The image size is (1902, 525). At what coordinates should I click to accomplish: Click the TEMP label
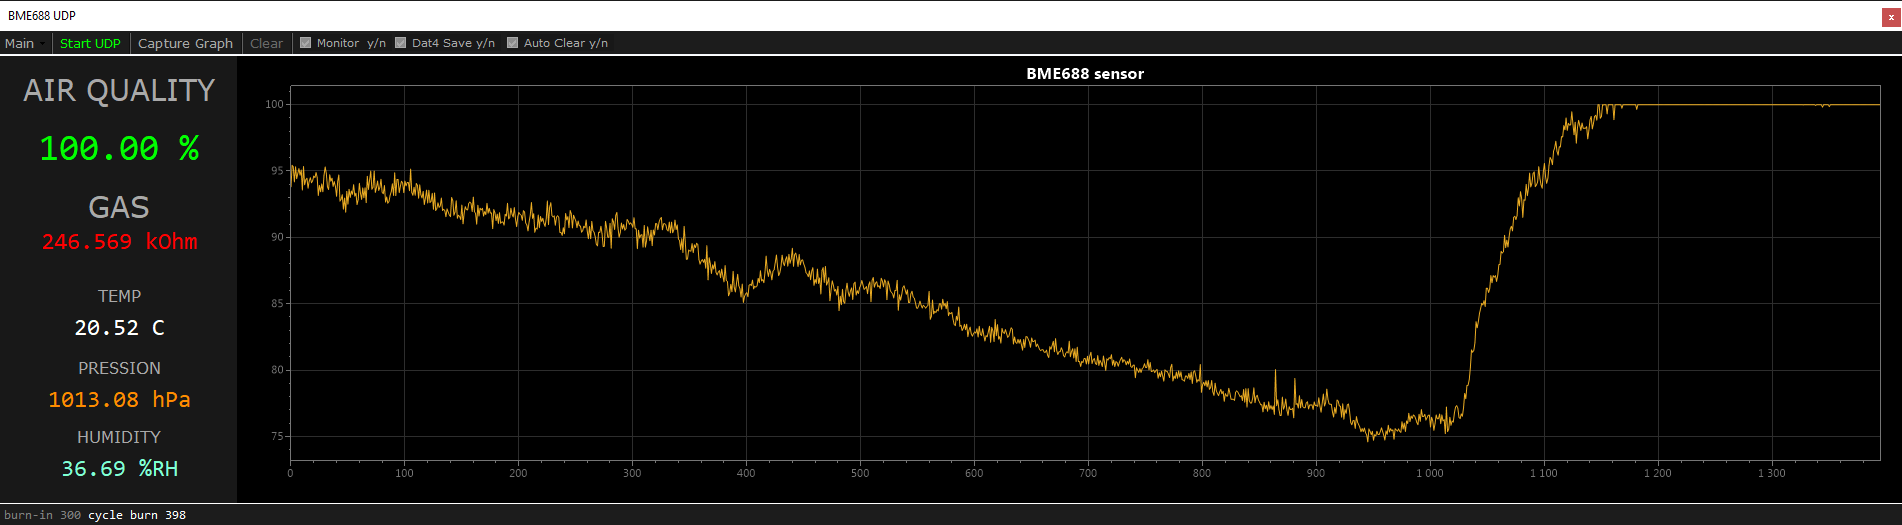pos(119,296)
